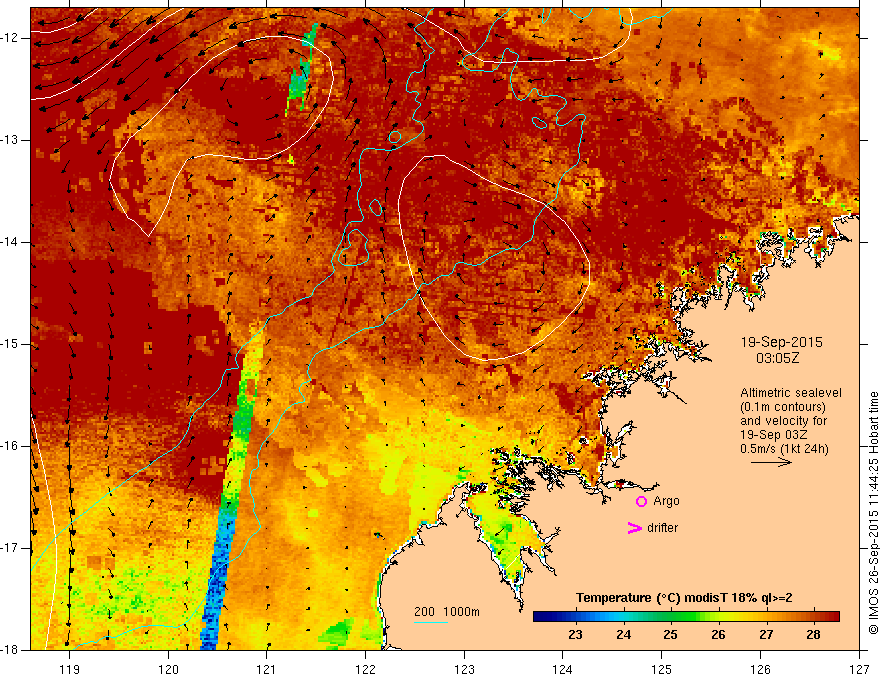
Task: Click the temperature colorbar at 25 degrees
Action: [671, 616]
